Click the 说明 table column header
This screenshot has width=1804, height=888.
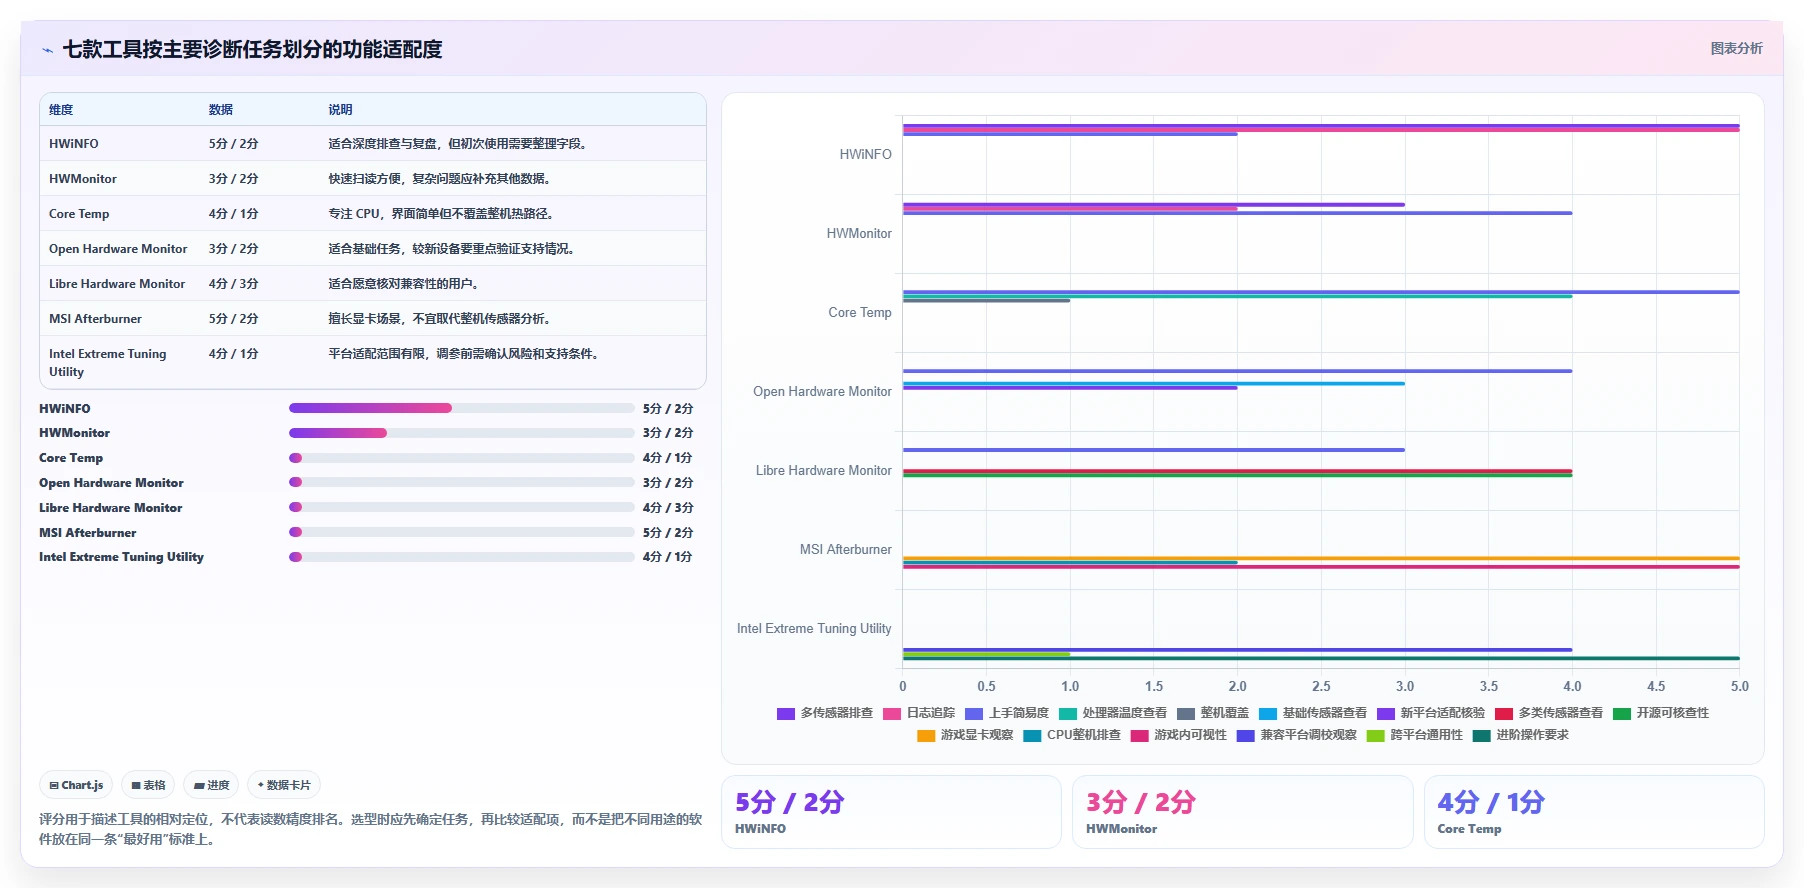coord(341,110)
